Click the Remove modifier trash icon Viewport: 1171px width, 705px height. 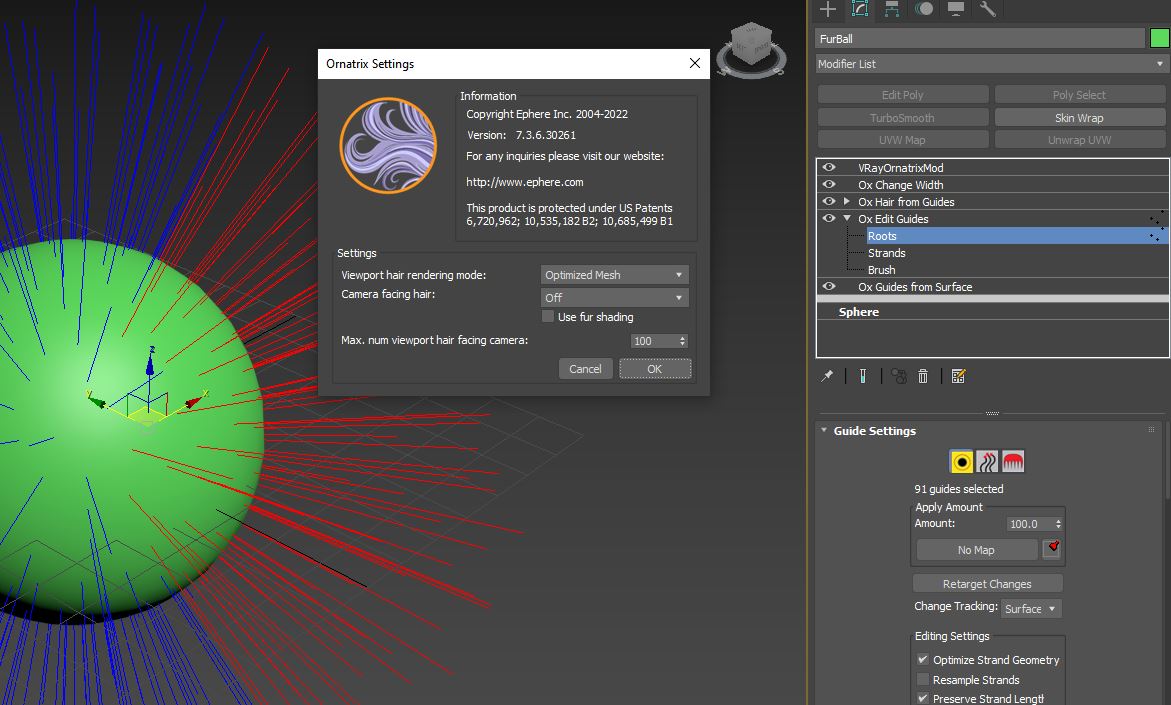pyautogui.click(x=923, y=376)
